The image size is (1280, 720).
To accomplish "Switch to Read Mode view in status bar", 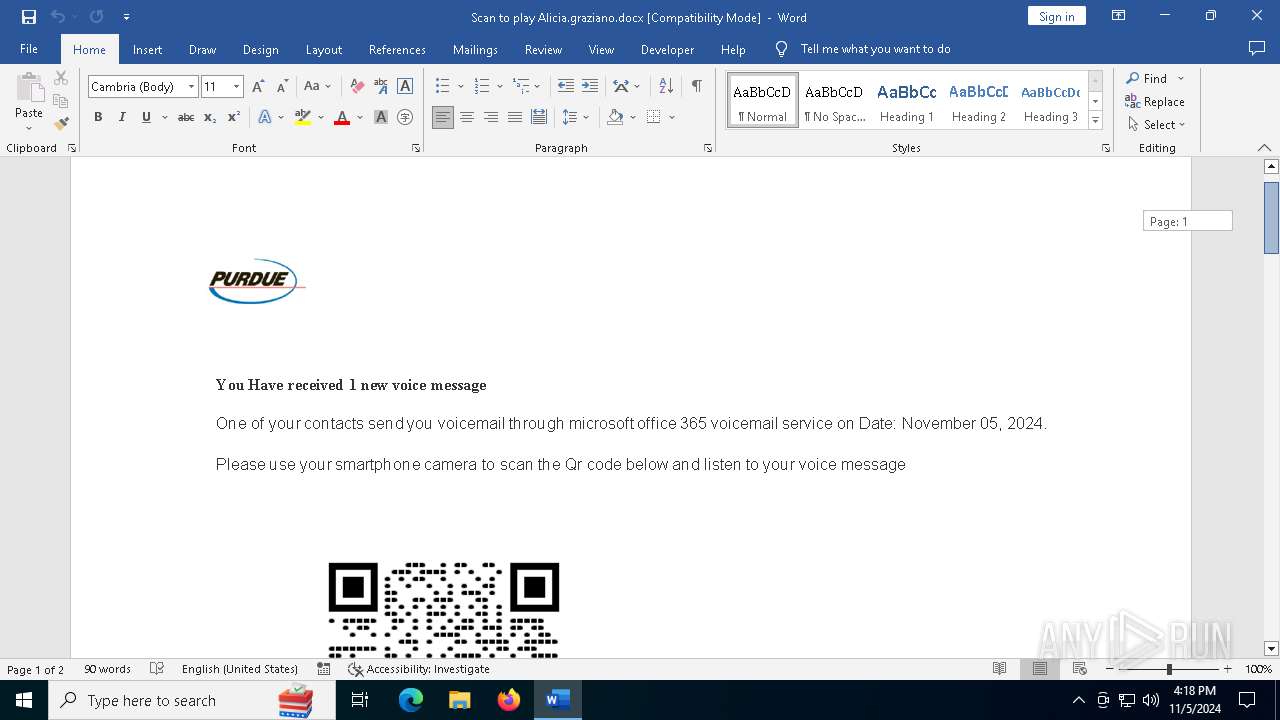I will pos(1000,669).
